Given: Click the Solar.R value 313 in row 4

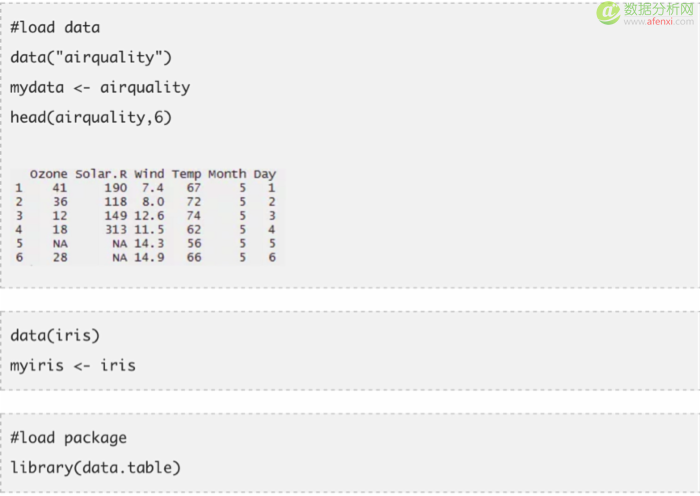Looking at the screenshot, I should [116, 229].
